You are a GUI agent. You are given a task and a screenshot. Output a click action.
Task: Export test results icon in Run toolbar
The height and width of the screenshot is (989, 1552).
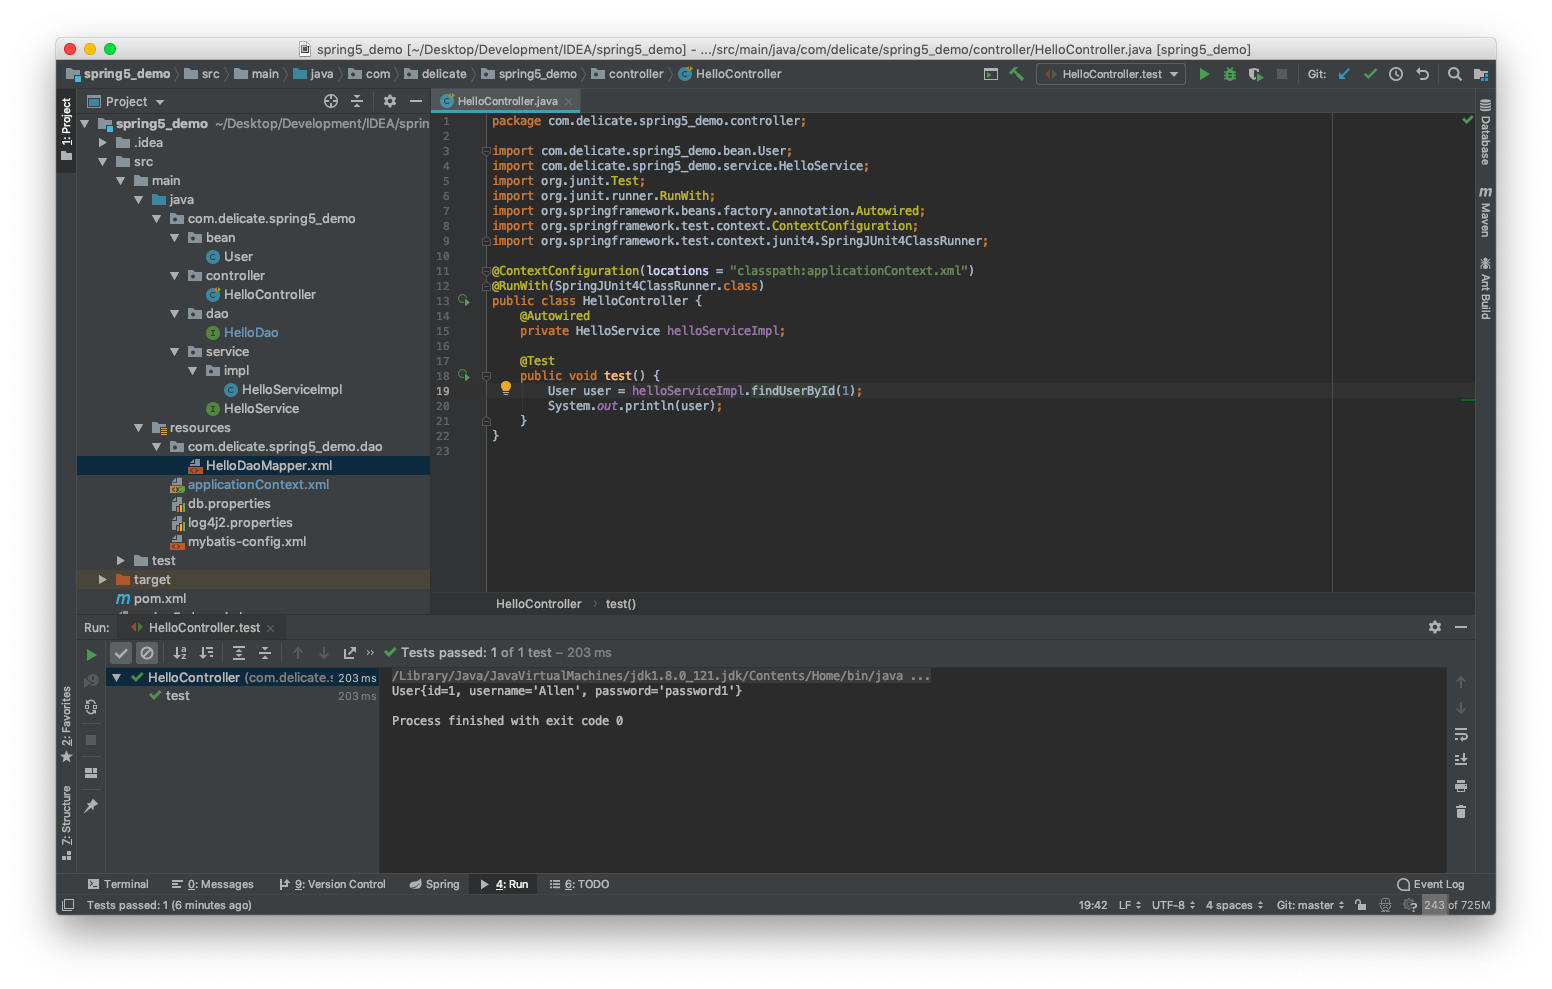[x=350, y=653]
